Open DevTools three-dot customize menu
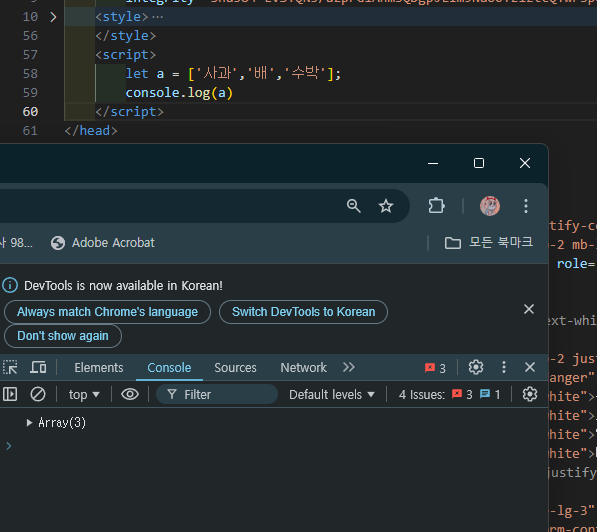This screenshot has height=532, width=597. click(x=504, y=367)
